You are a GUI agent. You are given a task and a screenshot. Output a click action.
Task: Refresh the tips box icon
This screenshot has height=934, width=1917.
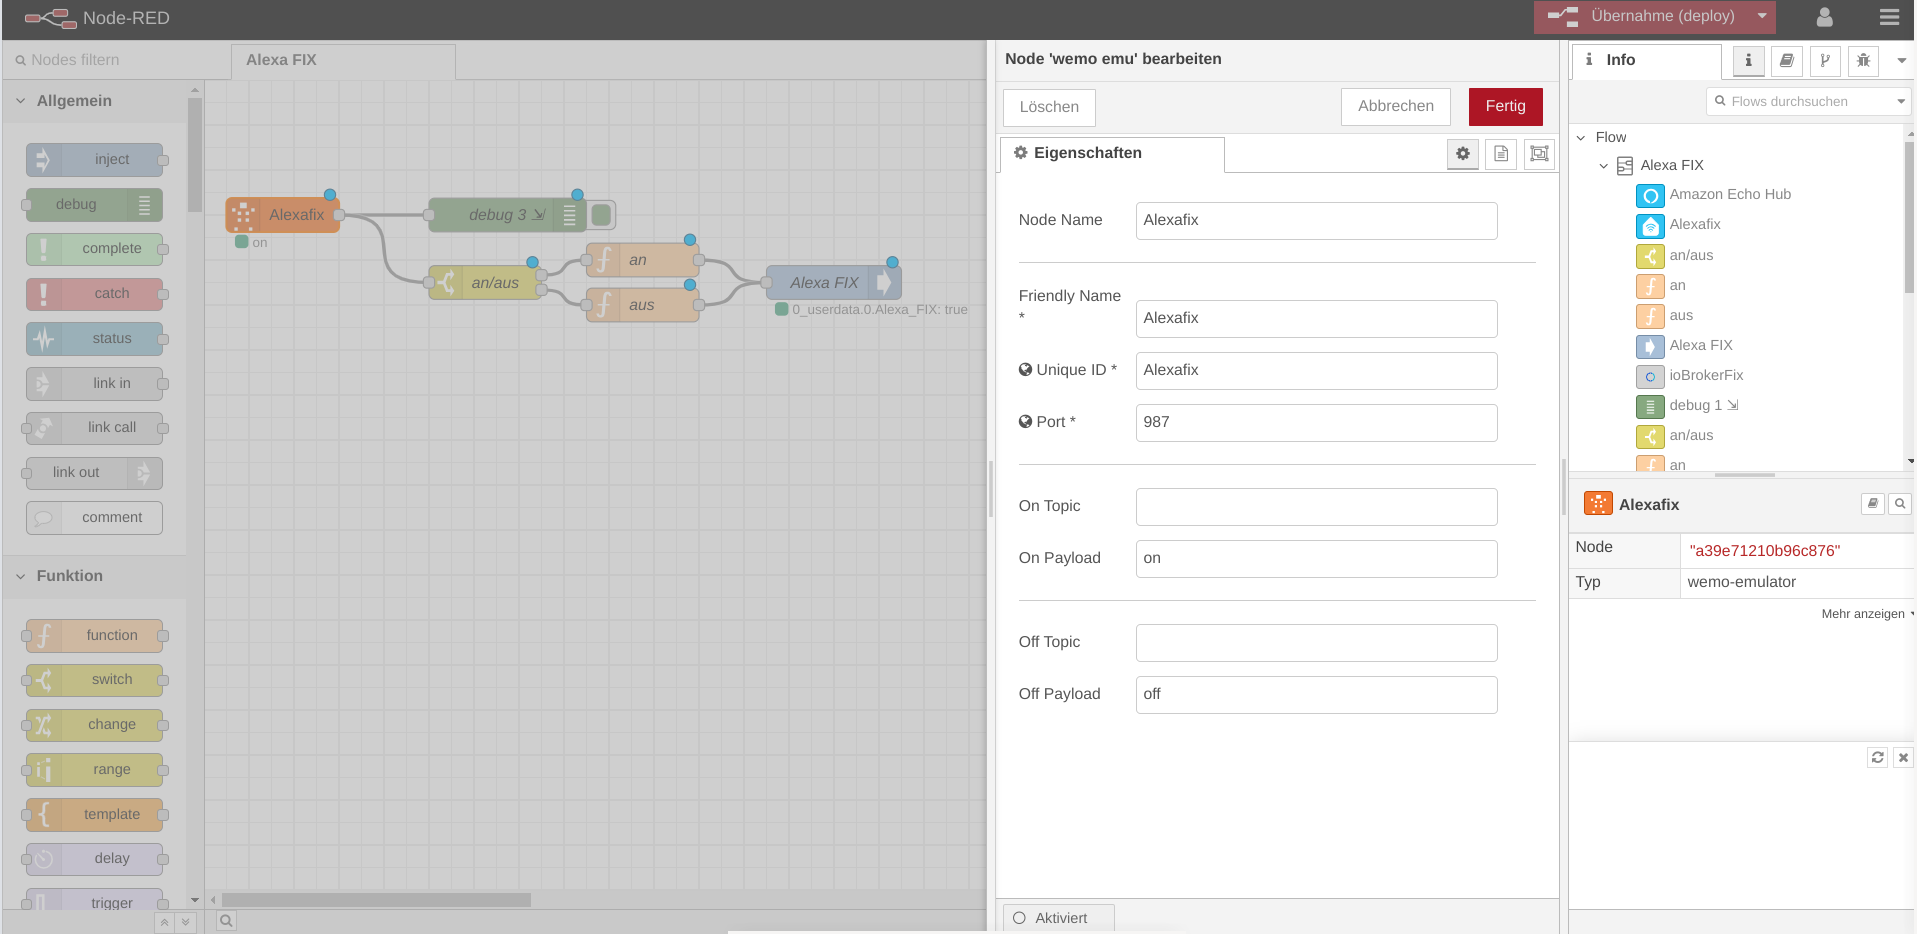click(x=1877, y=758)
